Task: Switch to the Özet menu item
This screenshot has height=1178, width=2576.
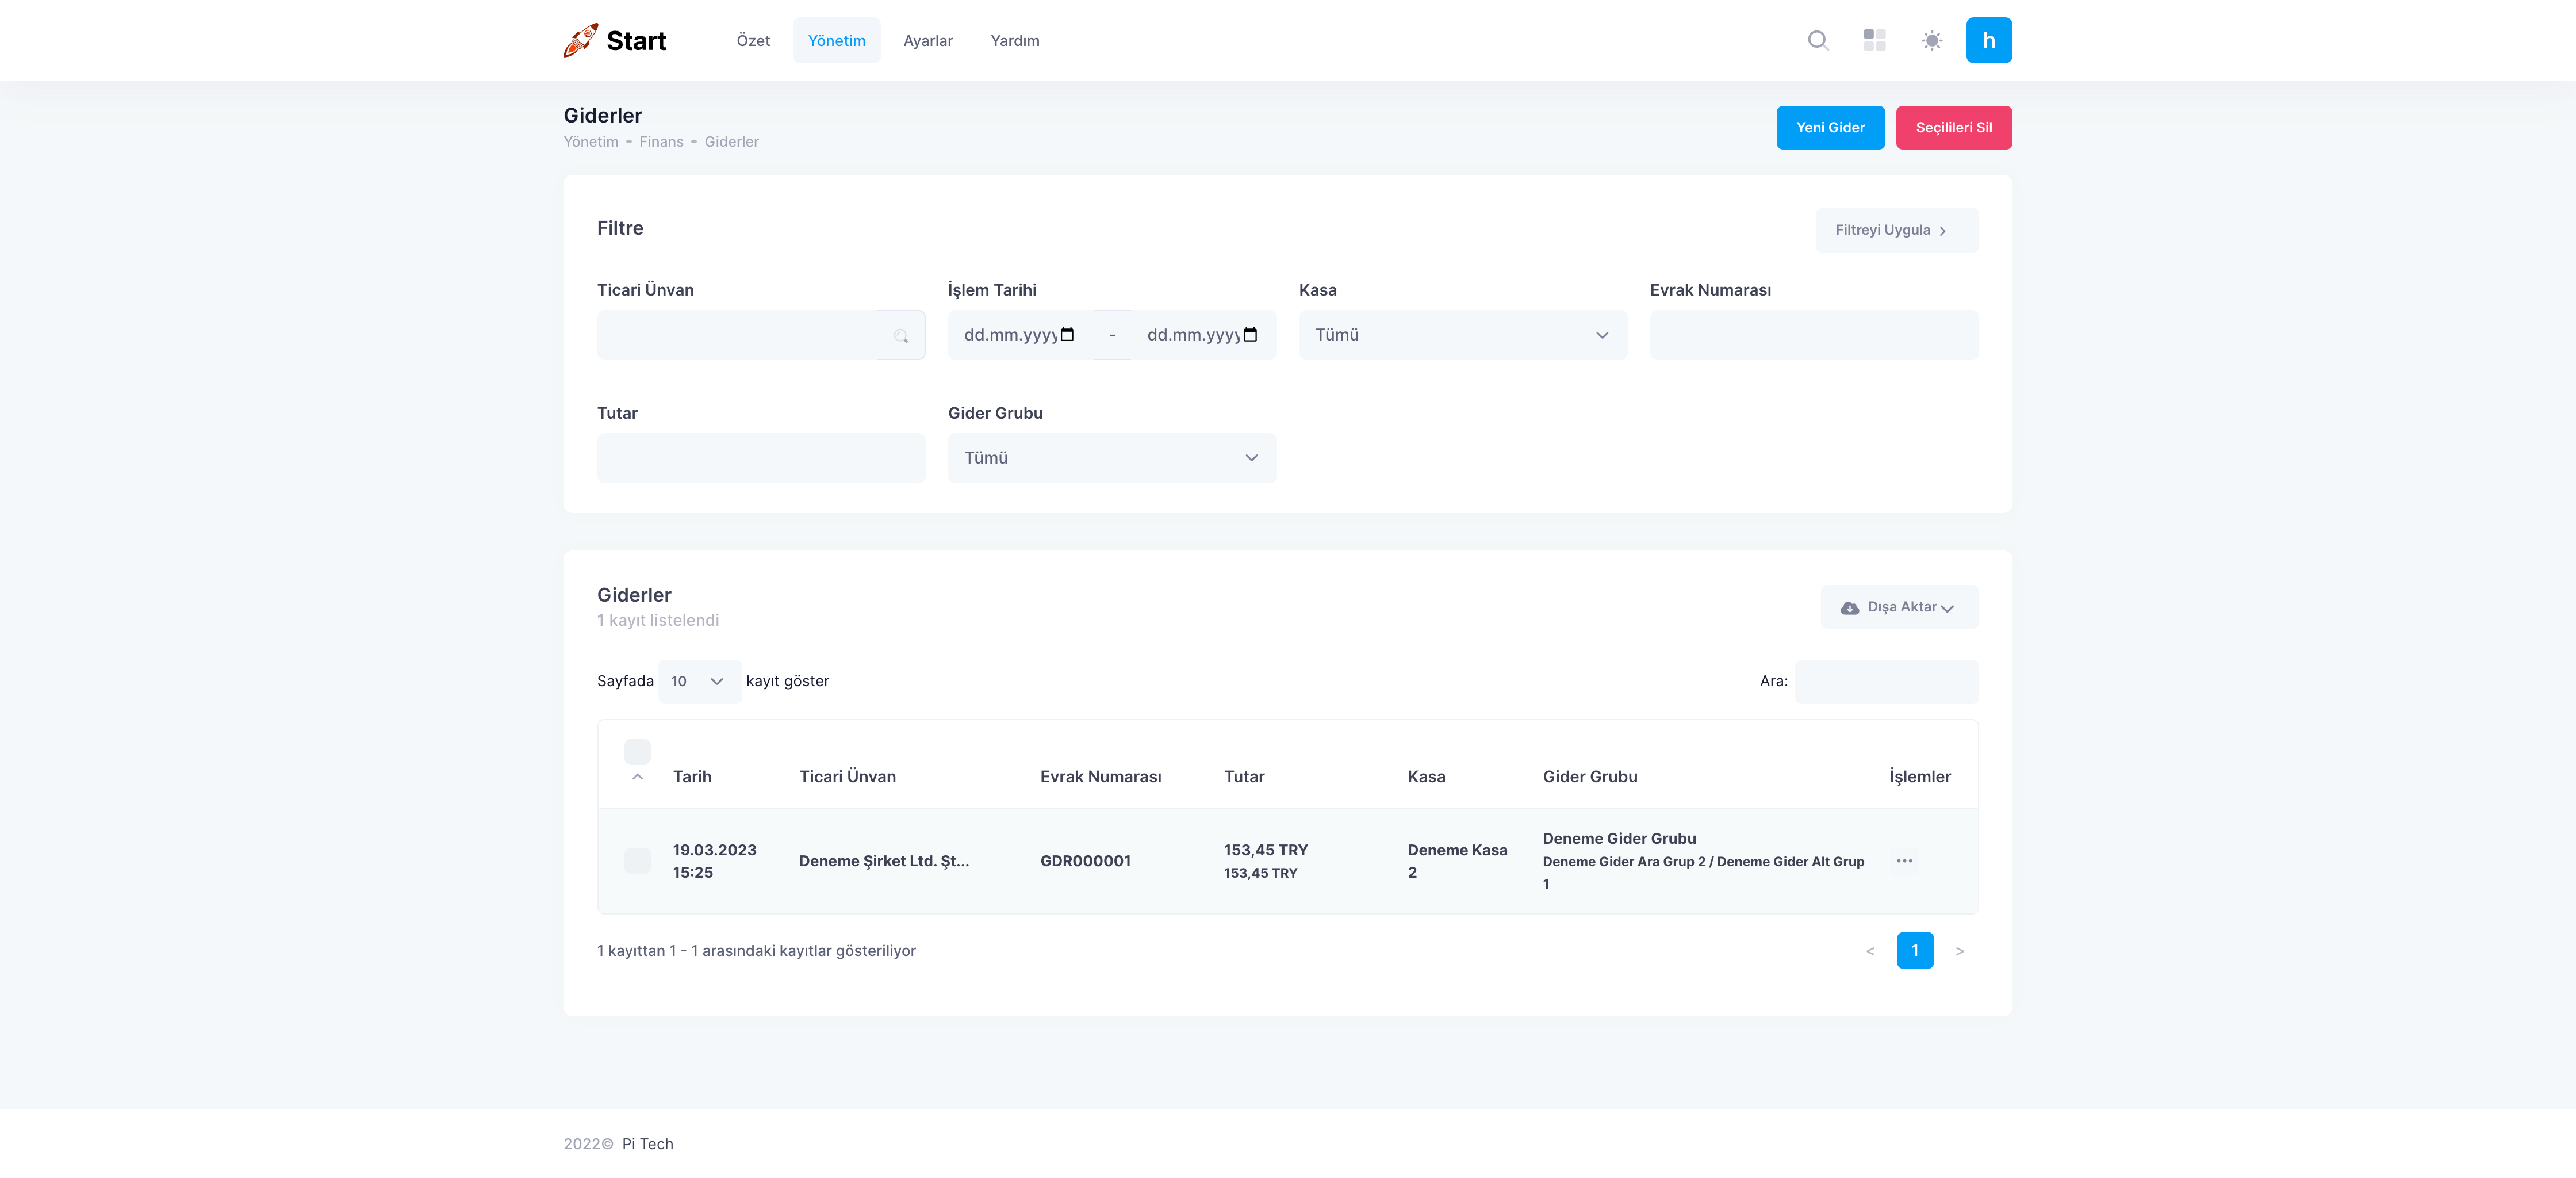Action: click(752, 41)
